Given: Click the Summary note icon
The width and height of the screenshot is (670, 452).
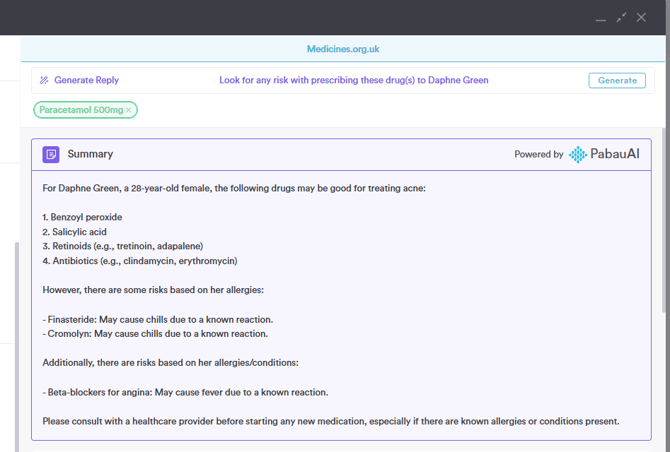Looking at the screenshot, I should point(51,154).
